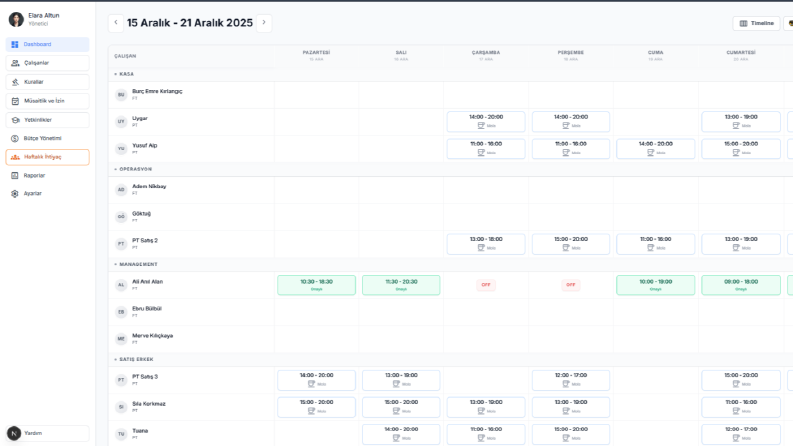
Task: Click Adem Nikbay's avatar
Action: tap(121, 190)
